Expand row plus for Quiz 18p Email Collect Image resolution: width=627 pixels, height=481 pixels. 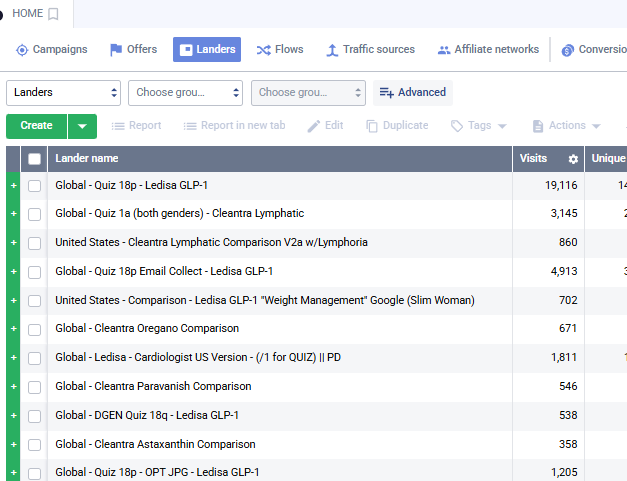pyautogui.click(x=14, y=272)
